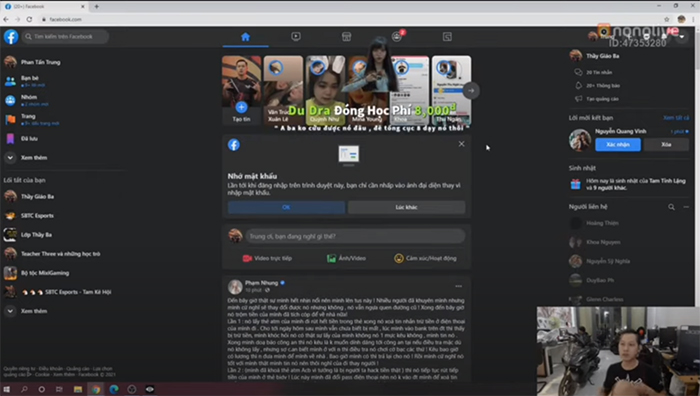Open the Watch video tab icon
The image size is (700, 396).
(x=296, y=37)
